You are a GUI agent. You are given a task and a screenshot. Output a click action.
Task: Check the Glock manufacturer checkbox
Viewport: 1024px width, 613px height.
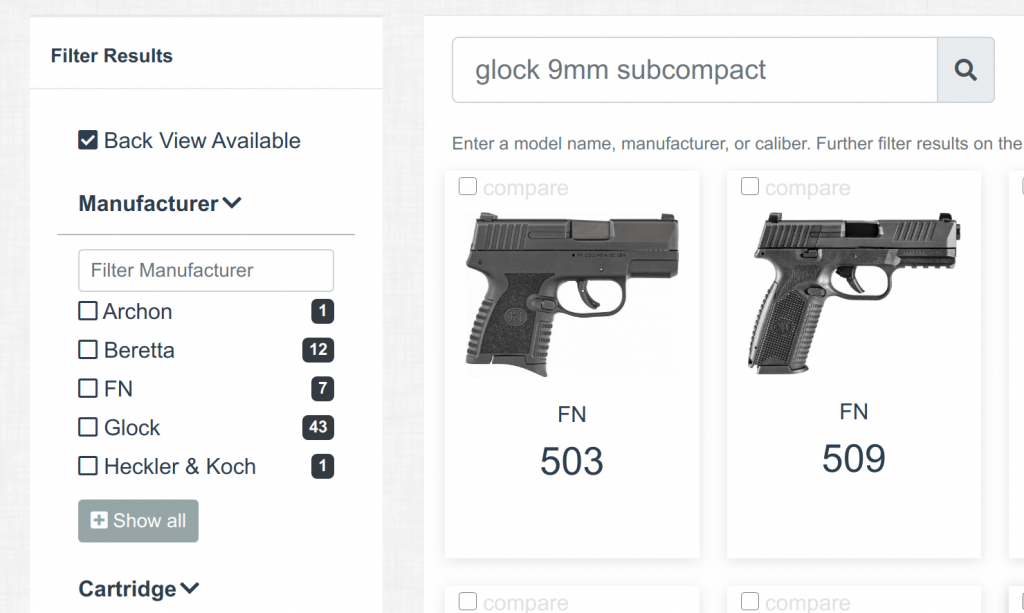(88, 428)
